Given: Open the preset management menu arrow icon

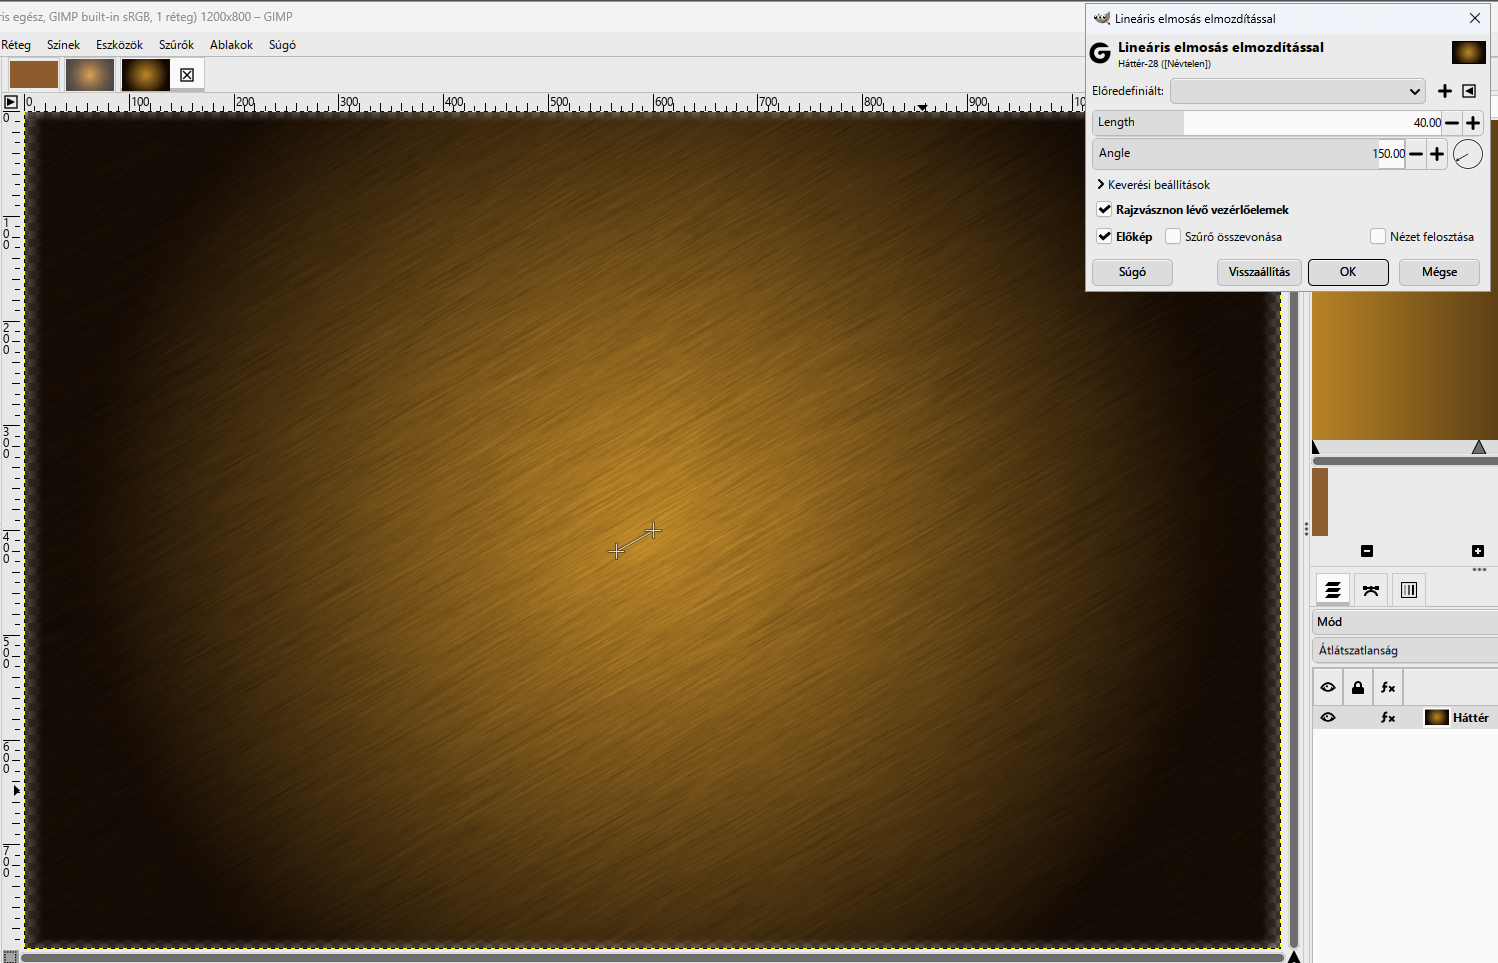Looking at the screenshot, I should click(x=1469, y=91).
